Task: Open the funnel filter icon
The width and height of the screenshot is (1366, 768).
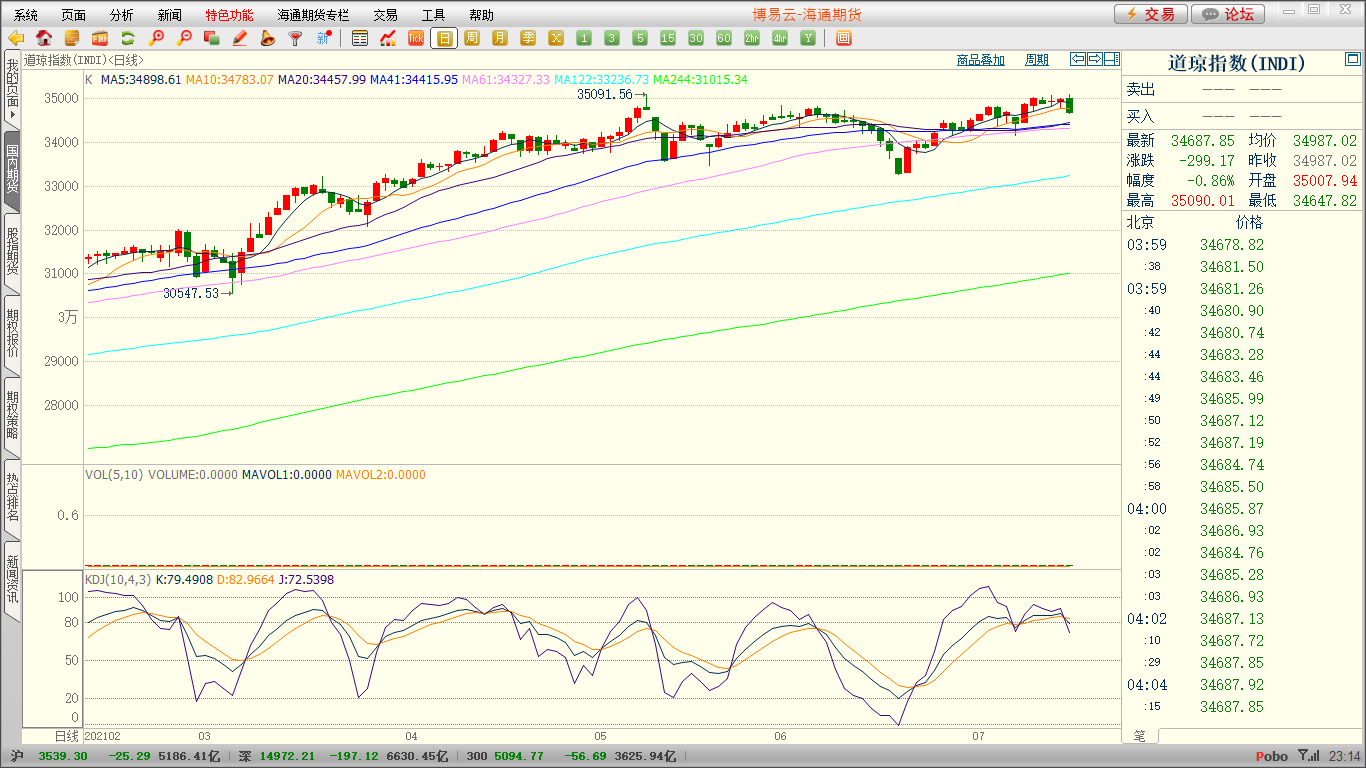Action: click(x=295, y=38)
